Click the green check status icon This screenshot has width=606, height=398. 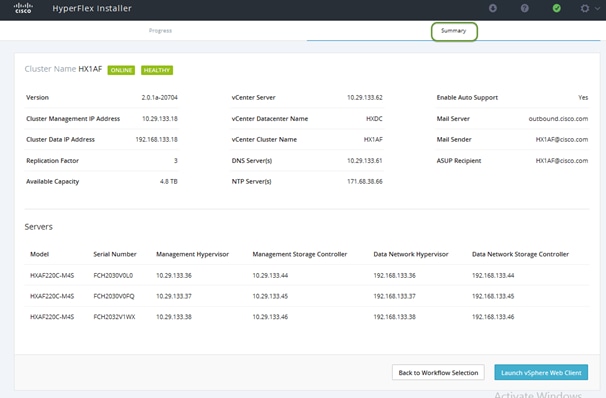click(557, 8)
